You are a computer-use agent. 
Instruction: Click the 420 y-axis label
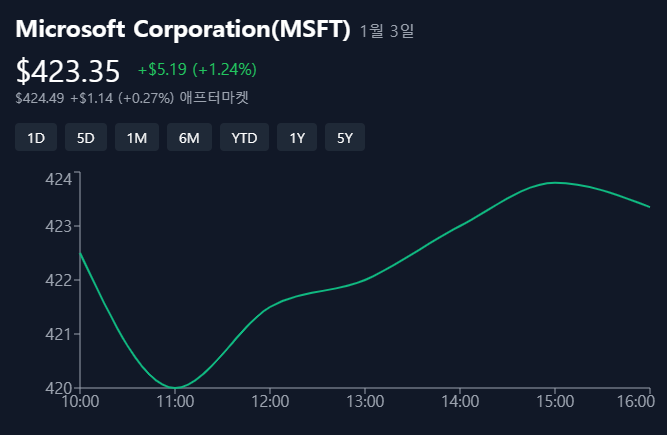click(58, 388)
